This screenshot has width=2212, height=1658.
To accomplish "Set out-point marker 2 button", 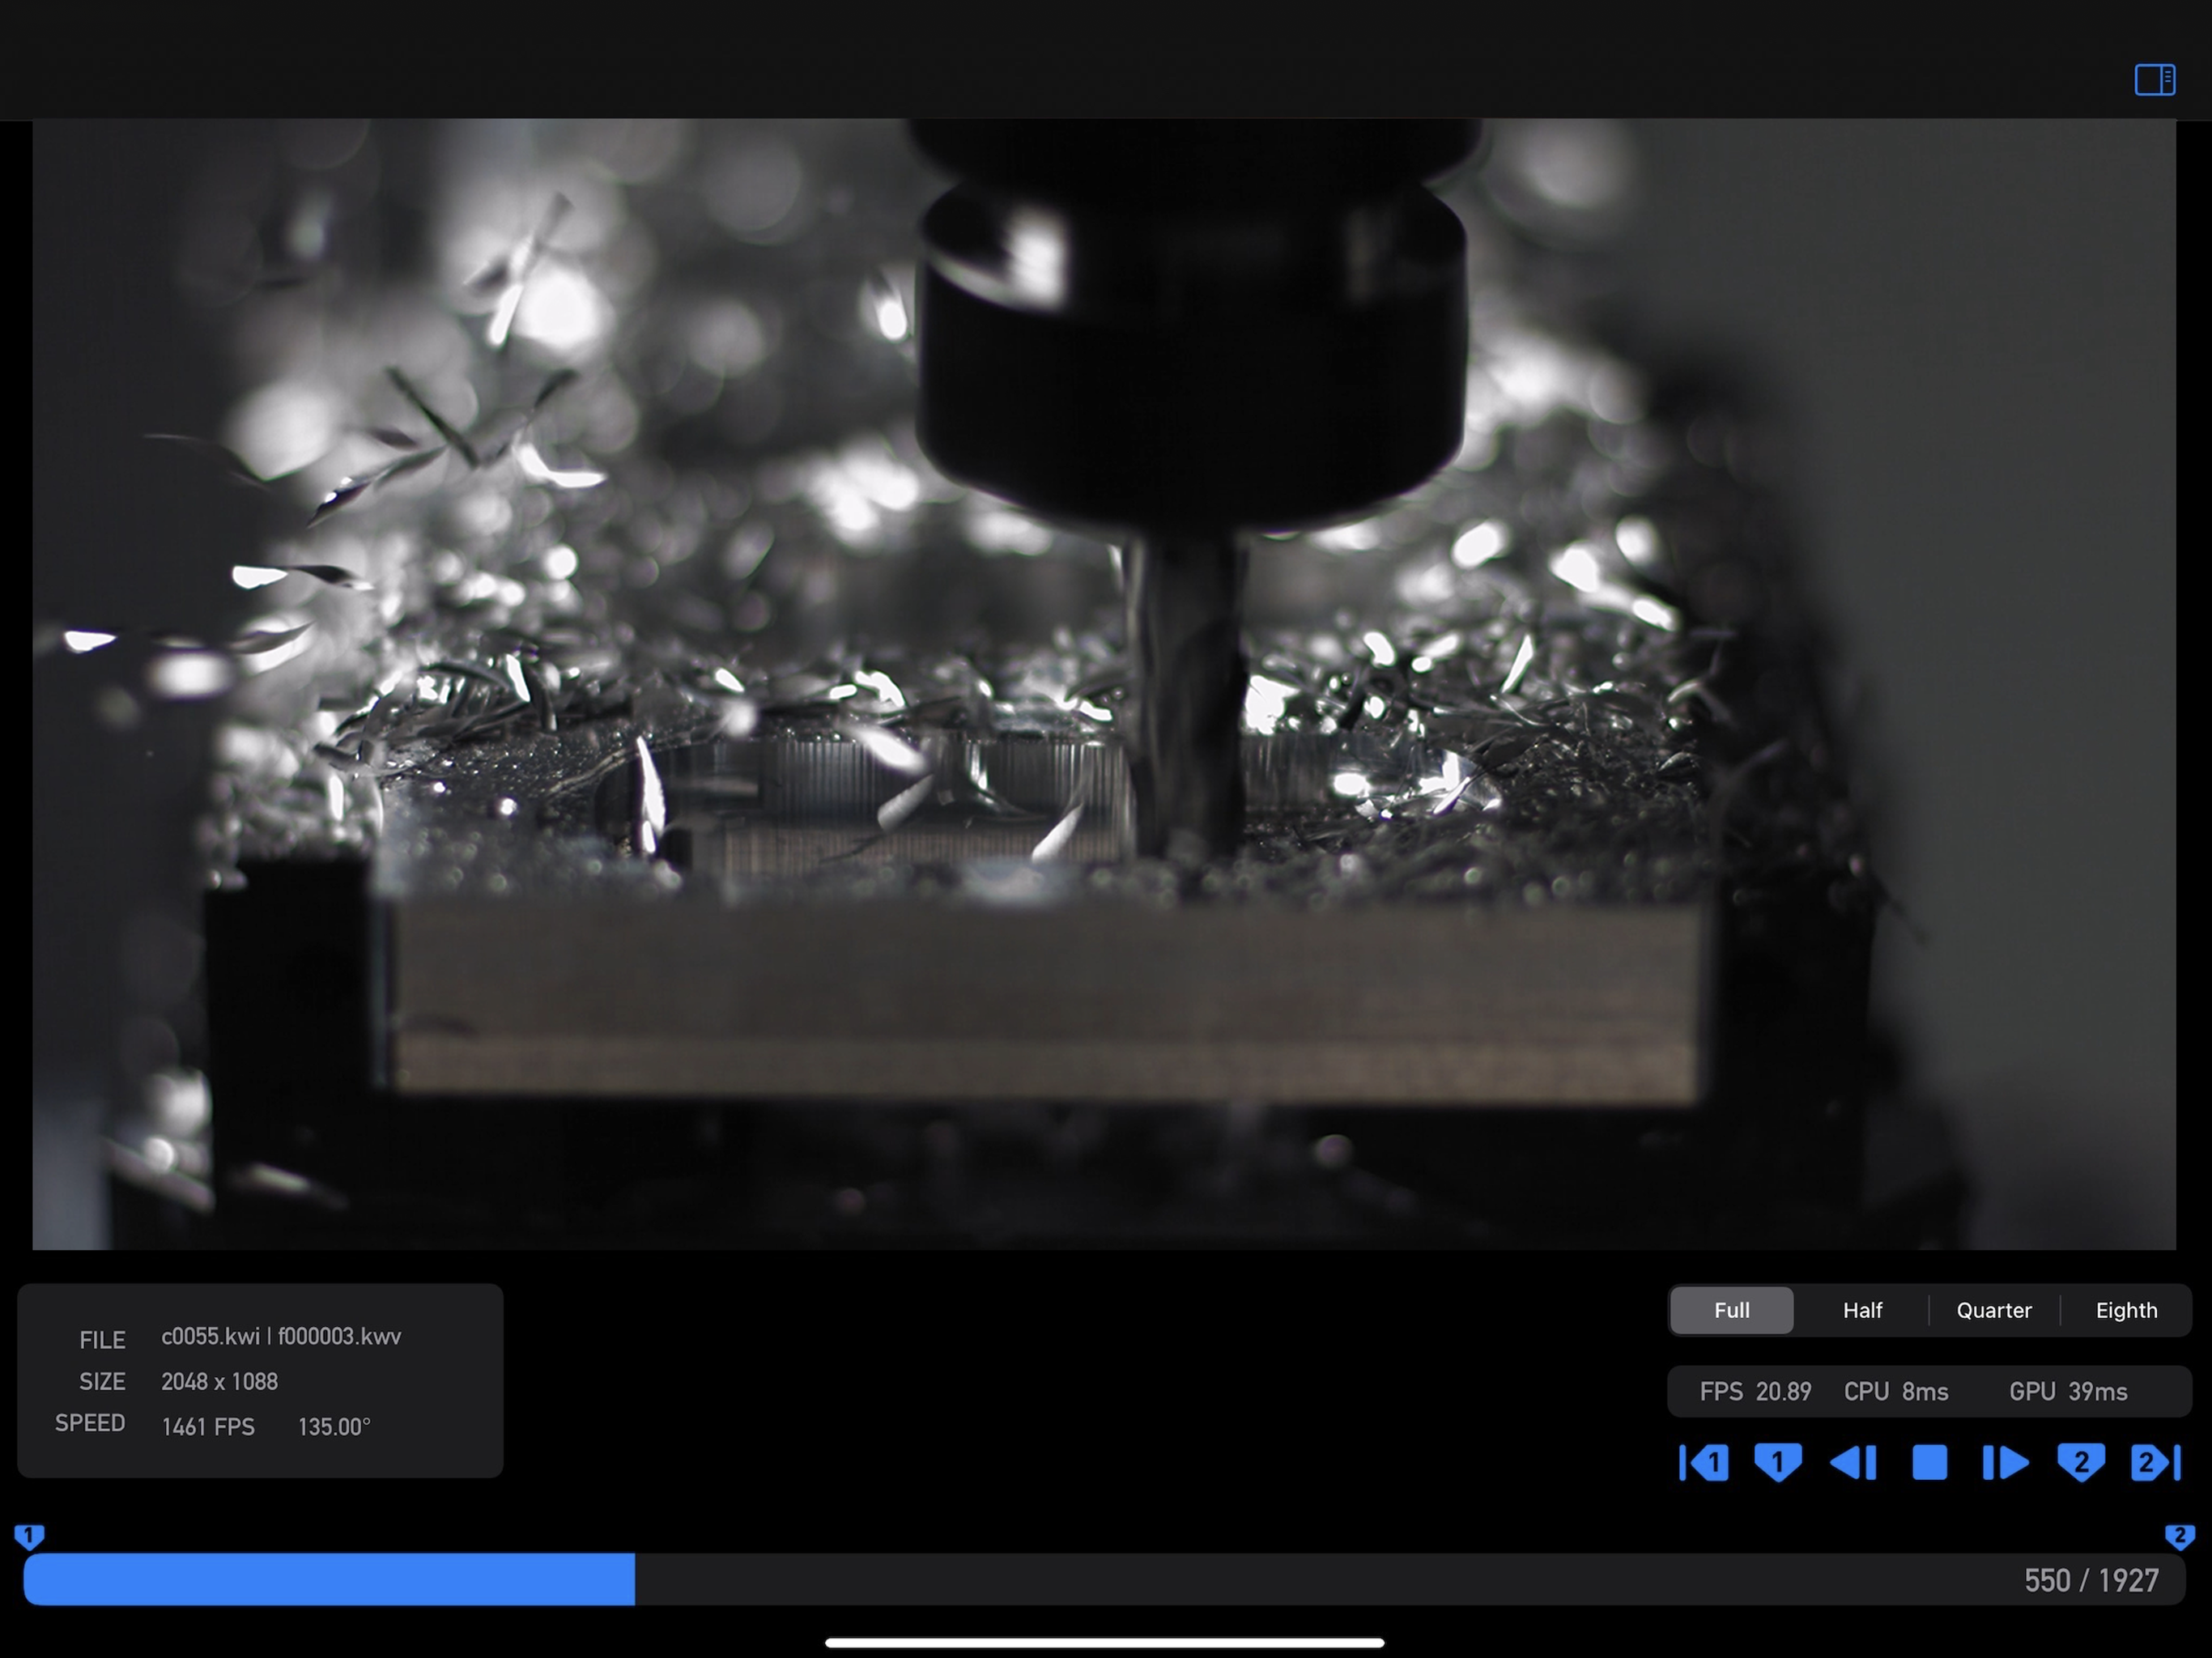I will click(x=2081, y=1462).
